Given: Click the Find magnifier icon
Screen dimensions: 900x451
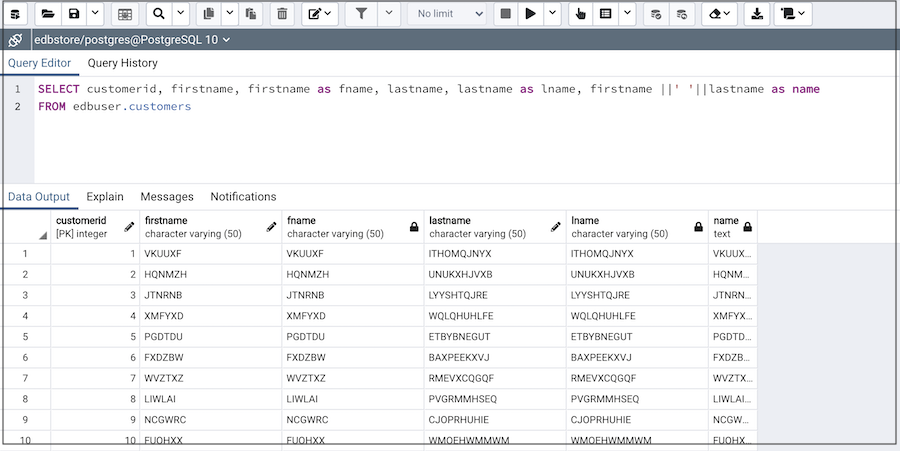Looking at the screenshot, I should [x=158, y=14].
